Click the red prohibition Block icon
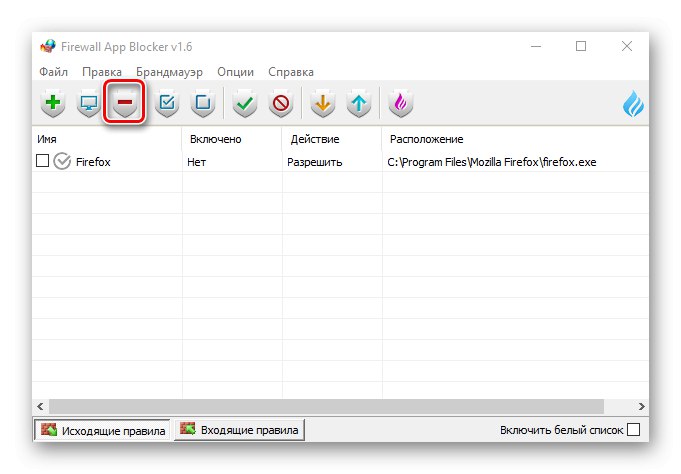Screen dimensions: 681x474 pos(281,103)
